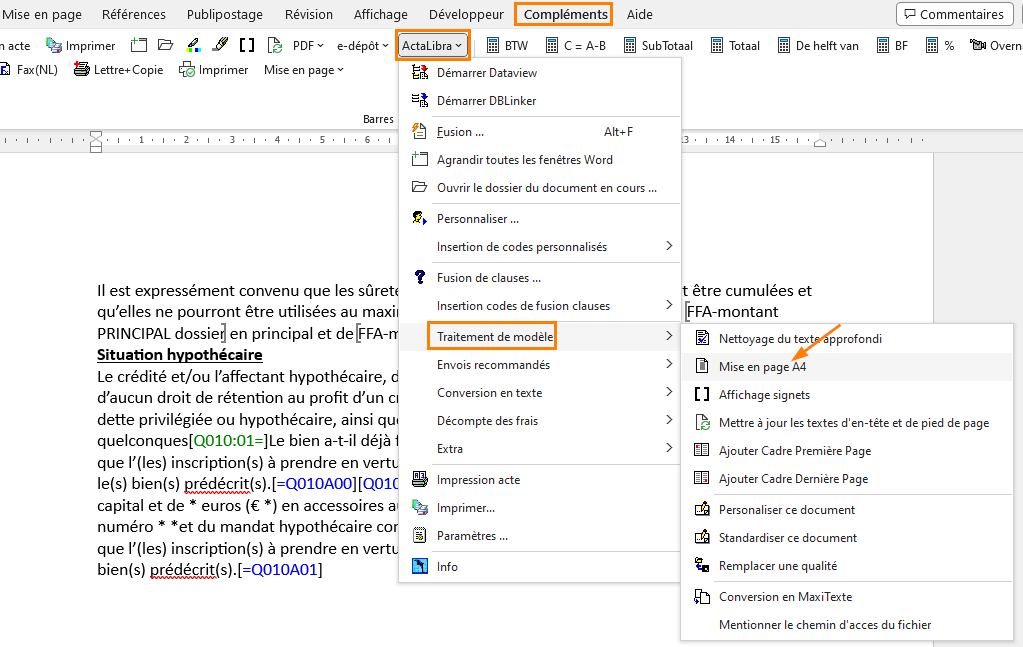Expand Insertion codes de fusion clauses submenu
Viewport: 1023px width, 647px height.
(540, 305)
